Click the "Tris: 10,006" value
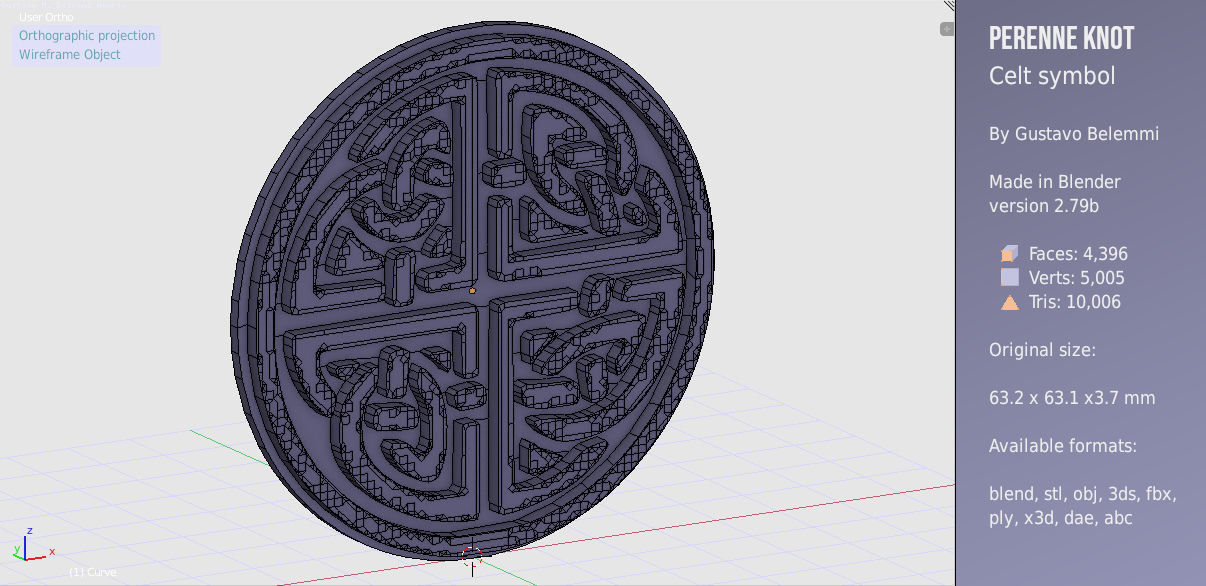Screen dimensions: 1206x586 (1075, 302)
